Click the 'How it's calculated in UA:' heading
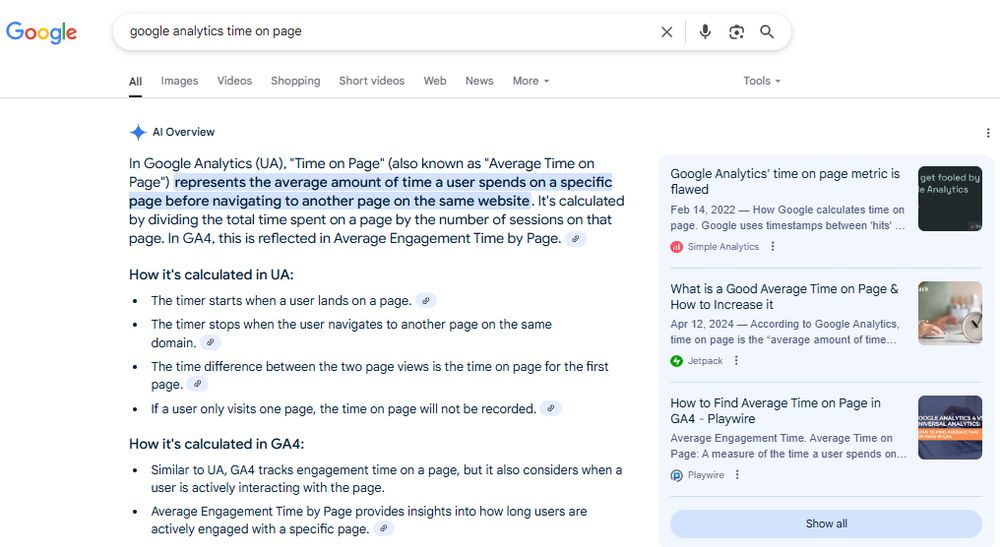Image resolution: width=1000 pixels, height=547 pixels. pos(211,275)
